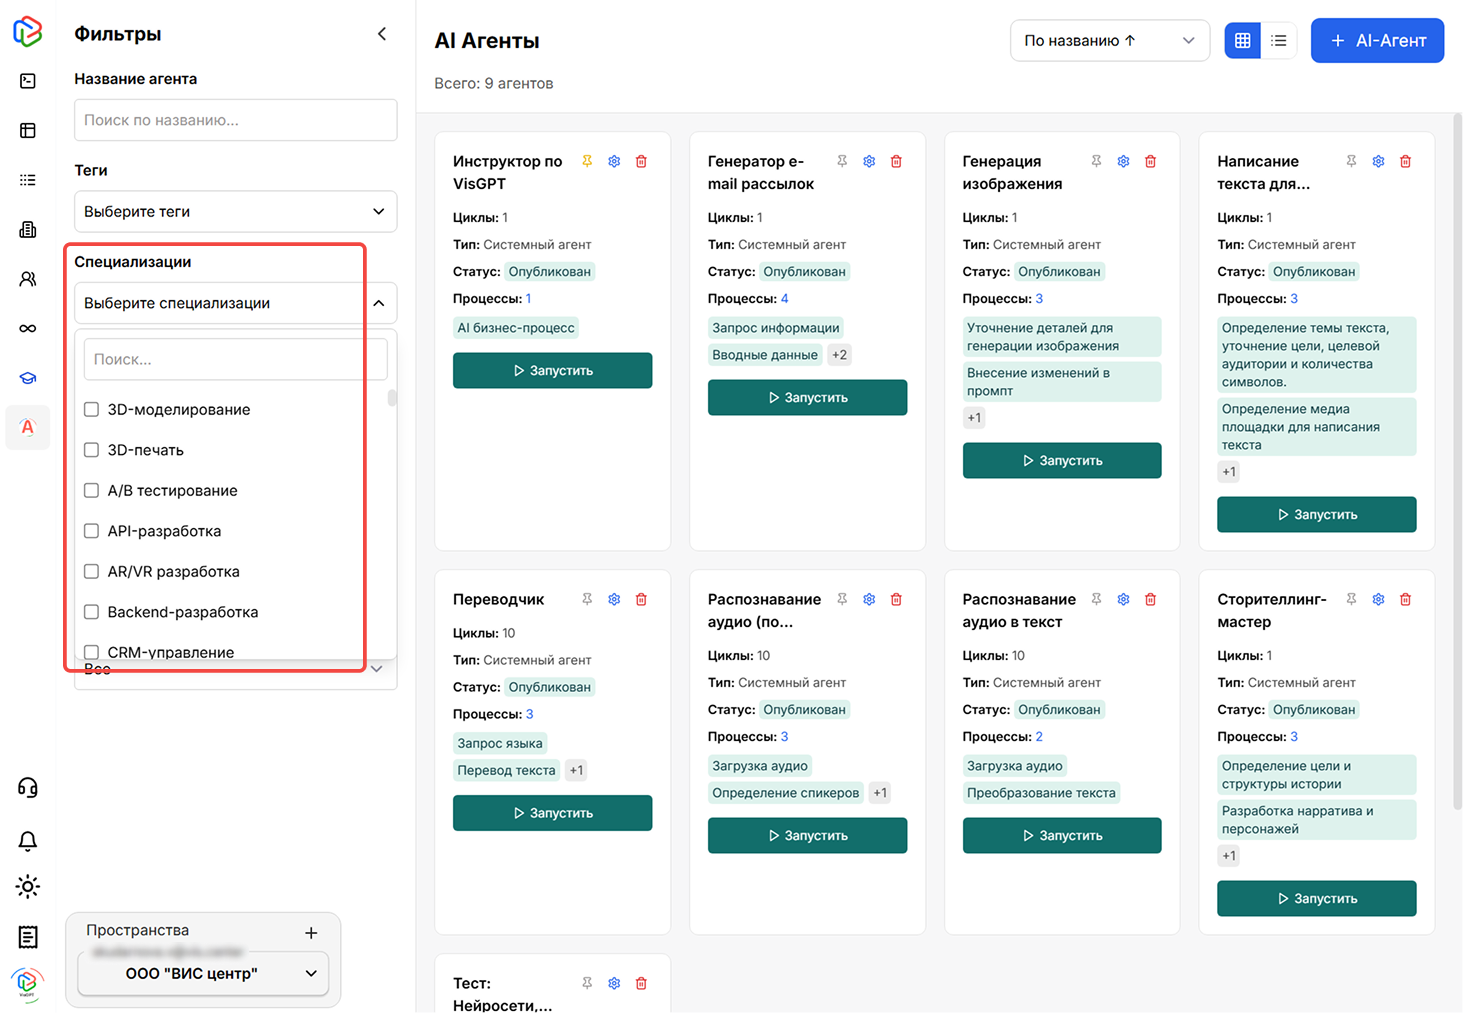This screenshot has height=1013, width=1463.
Task: Delete the Переводчик agent with trash icon
Action: (641, 599)
